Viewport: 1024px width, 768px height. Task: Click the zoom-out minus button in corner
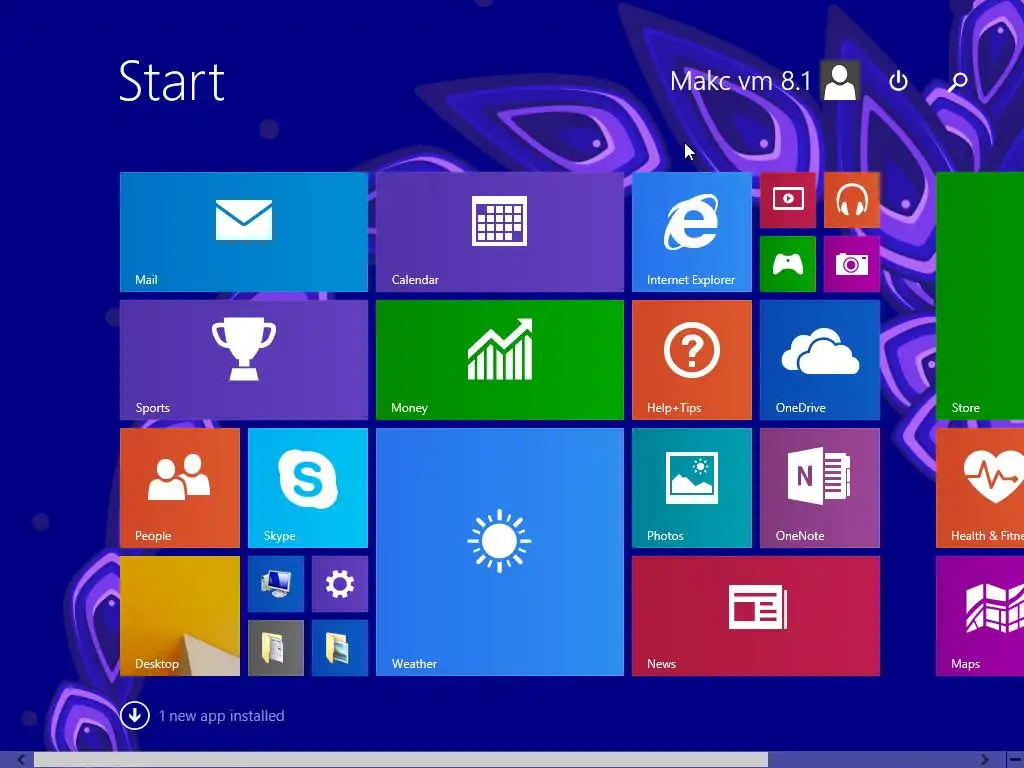pyautogui.click(x=1015, y=760)
